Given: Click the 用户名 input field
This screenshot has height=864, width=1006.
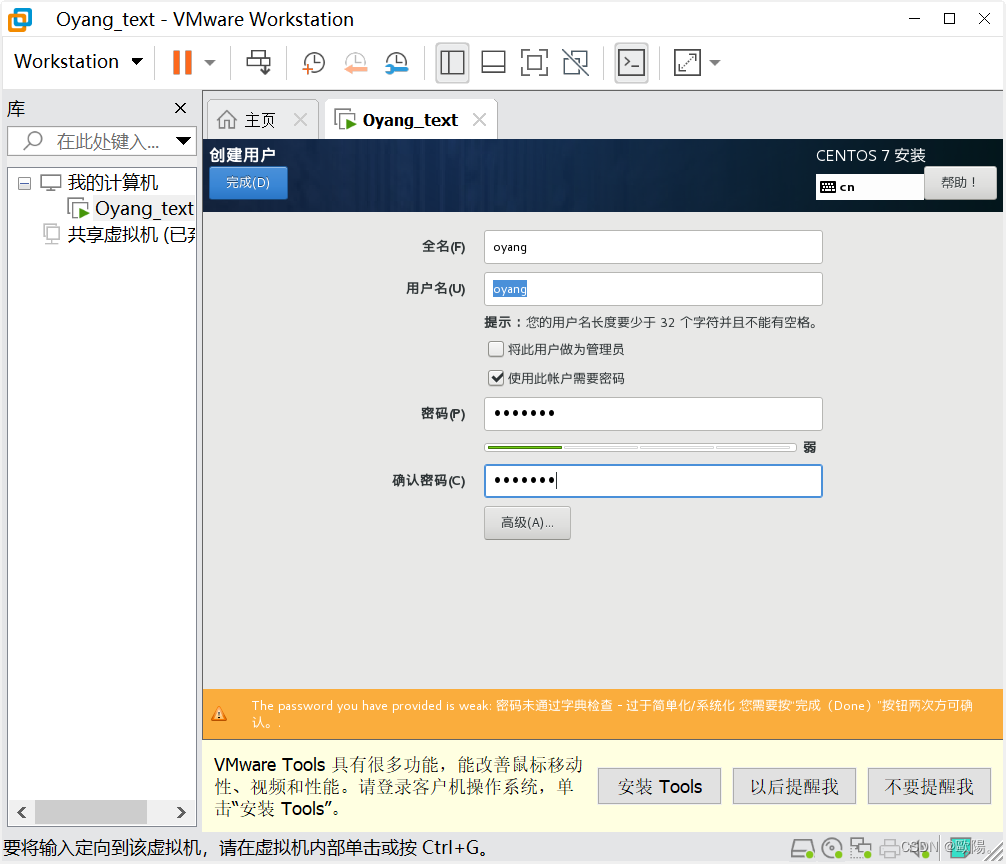Looking at the screenshot, I should click(653, 289).
